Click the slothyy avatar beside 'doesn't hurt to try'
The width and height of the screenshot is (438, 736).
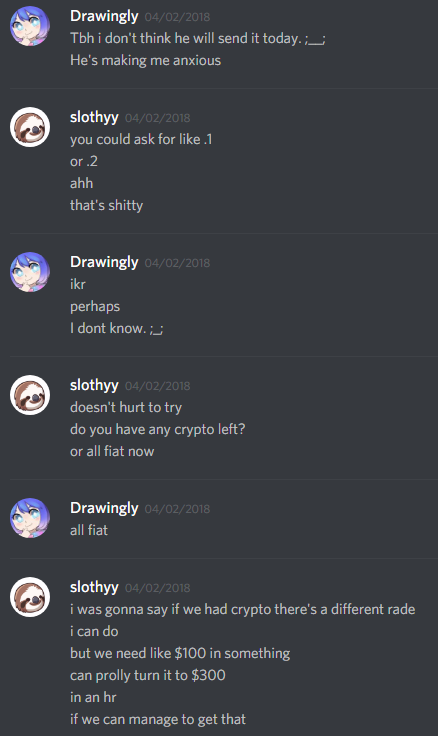pyautogui.click(x=30, y=395)
